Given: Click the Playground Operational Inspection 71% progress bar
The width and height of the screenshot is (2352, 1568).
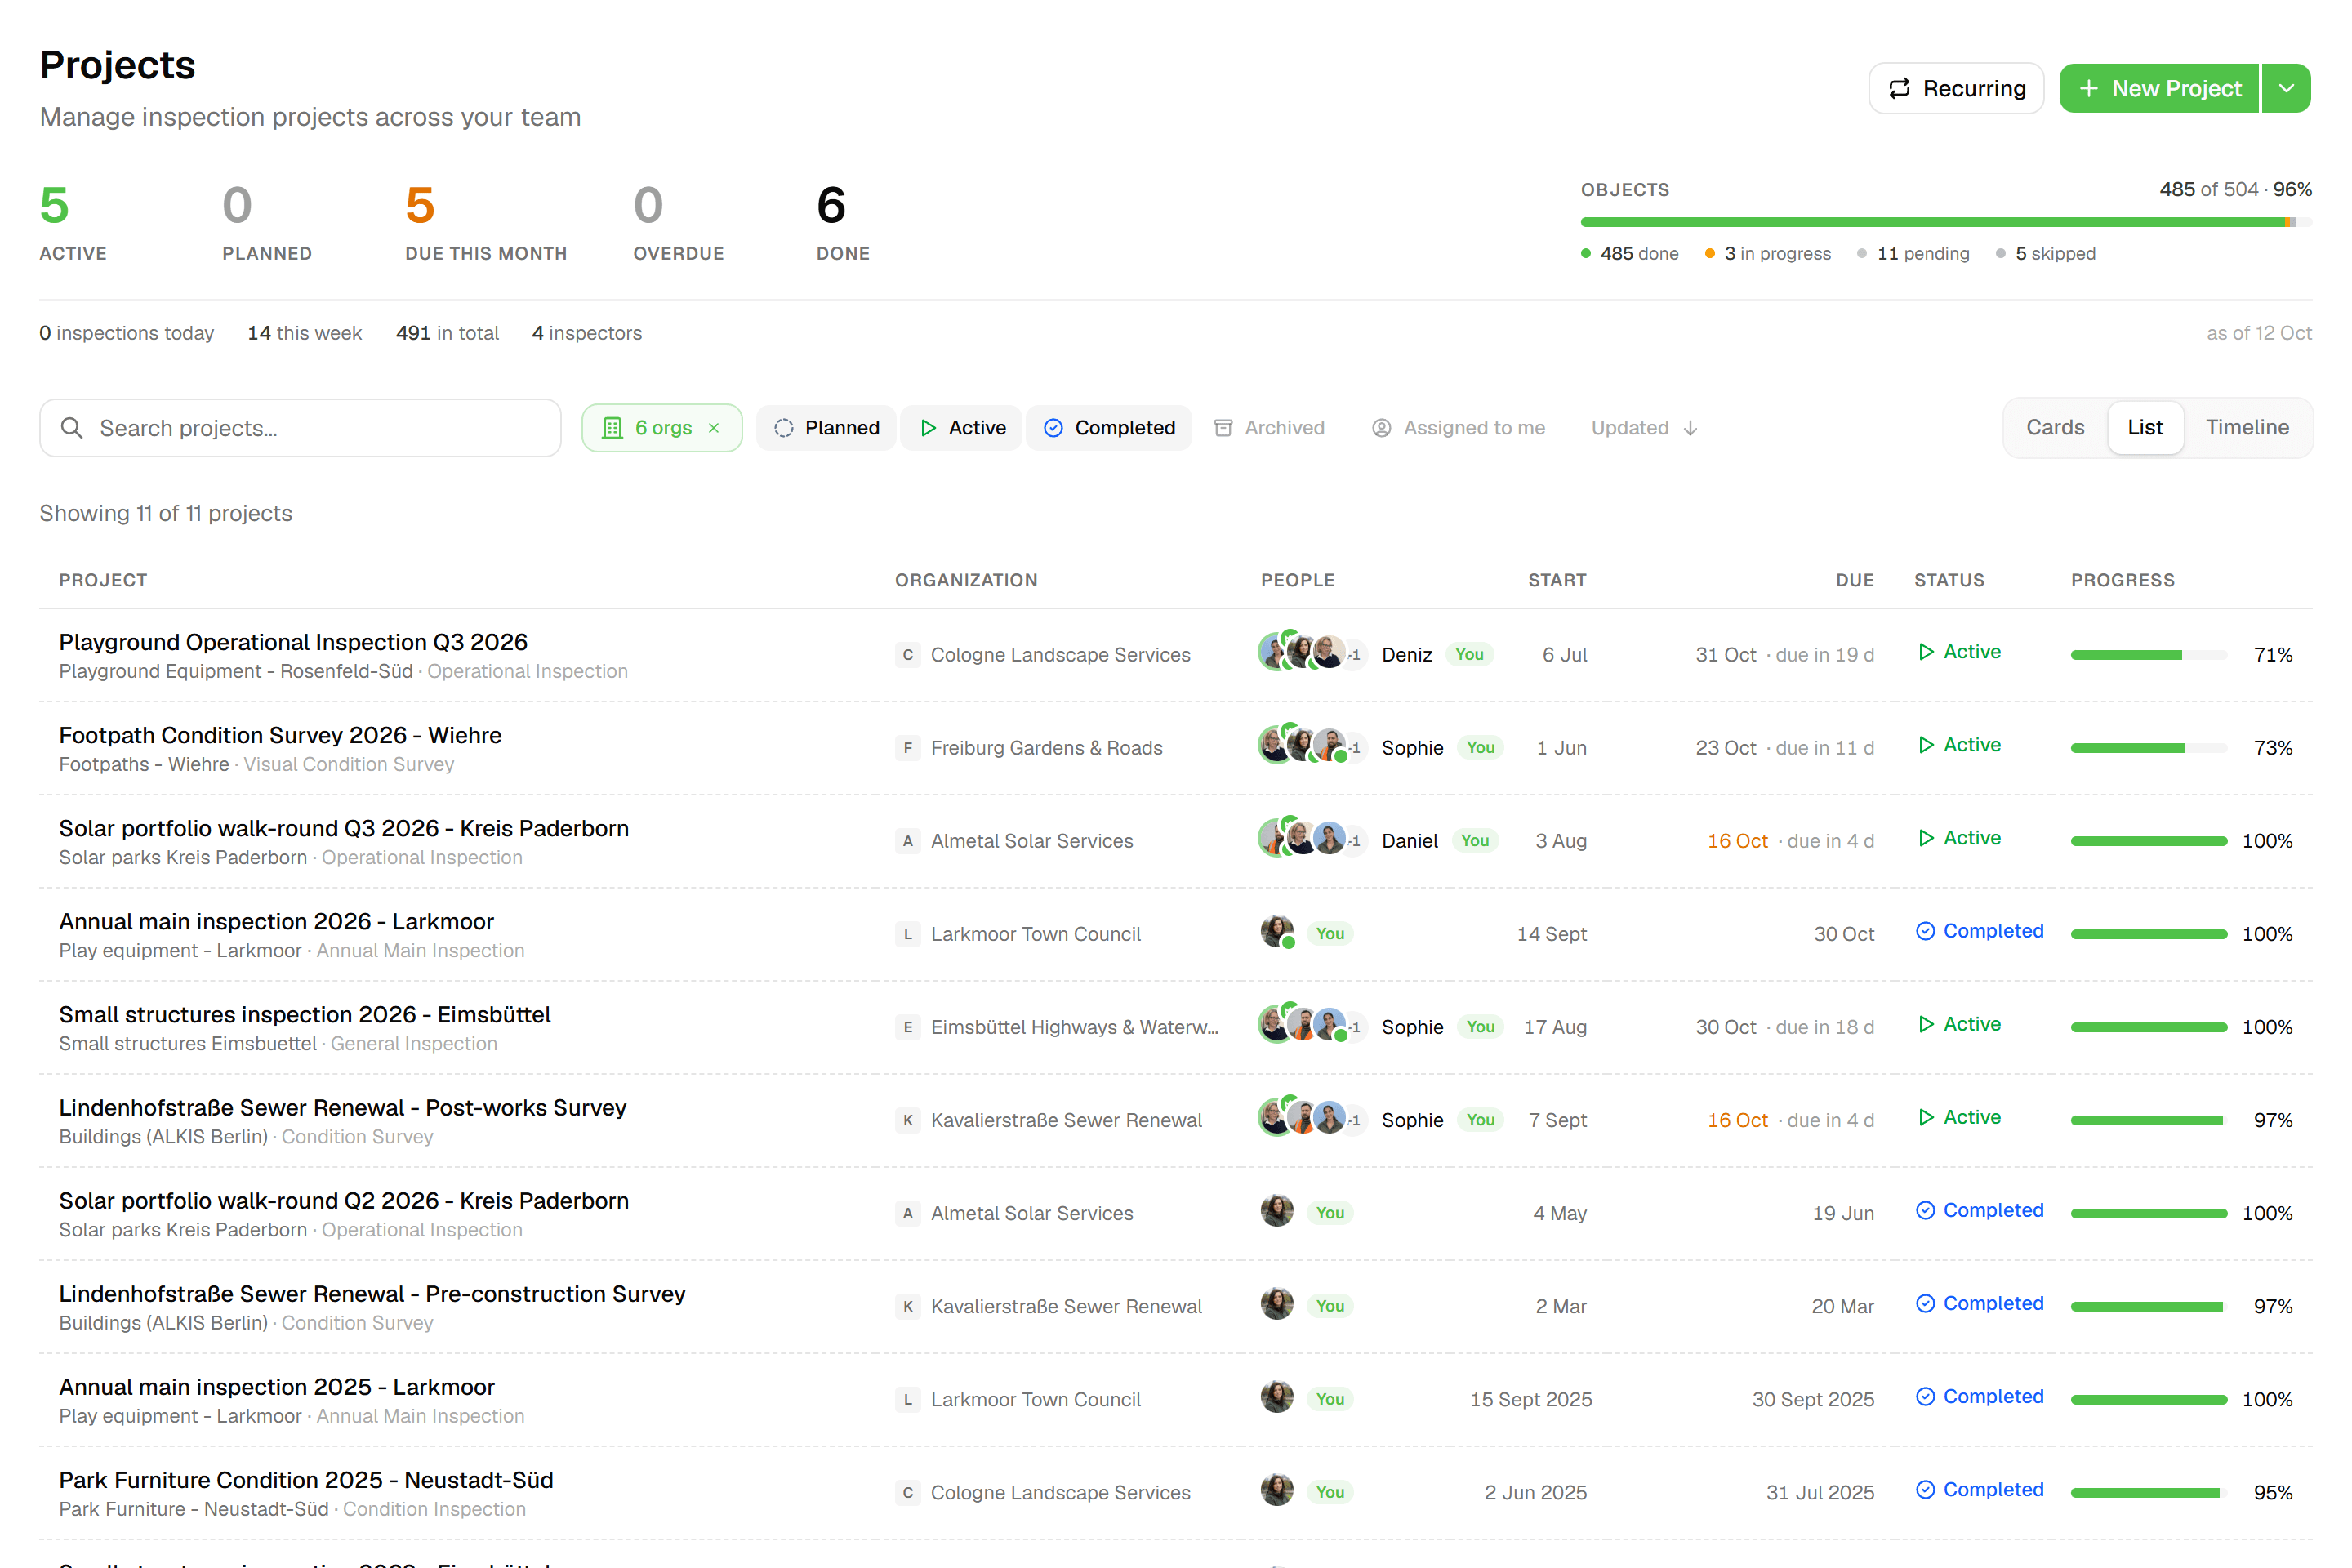Looking at the screenshot, I should [x=2148, y=655].
